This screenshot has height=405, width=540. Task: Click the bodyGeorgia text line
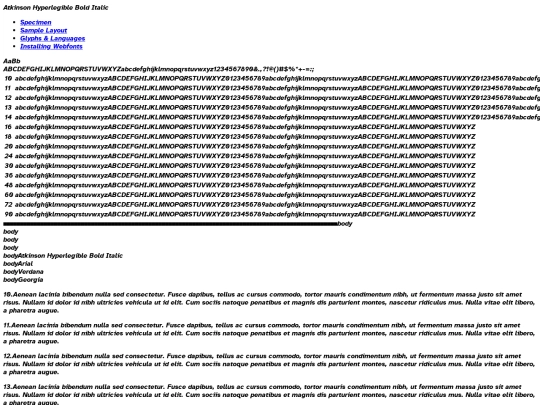[x=23, y=279]
